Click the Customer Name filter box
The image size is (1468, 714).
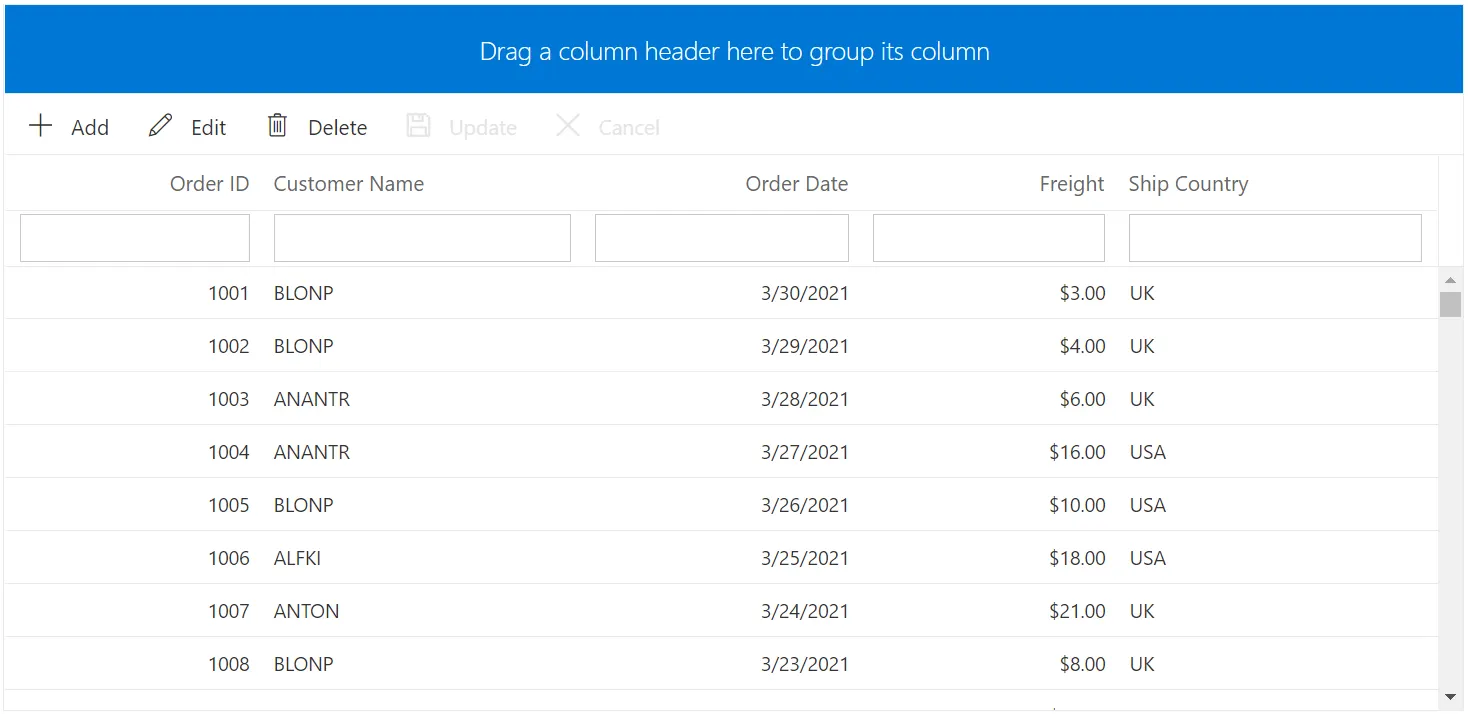(x=421, y=237)
